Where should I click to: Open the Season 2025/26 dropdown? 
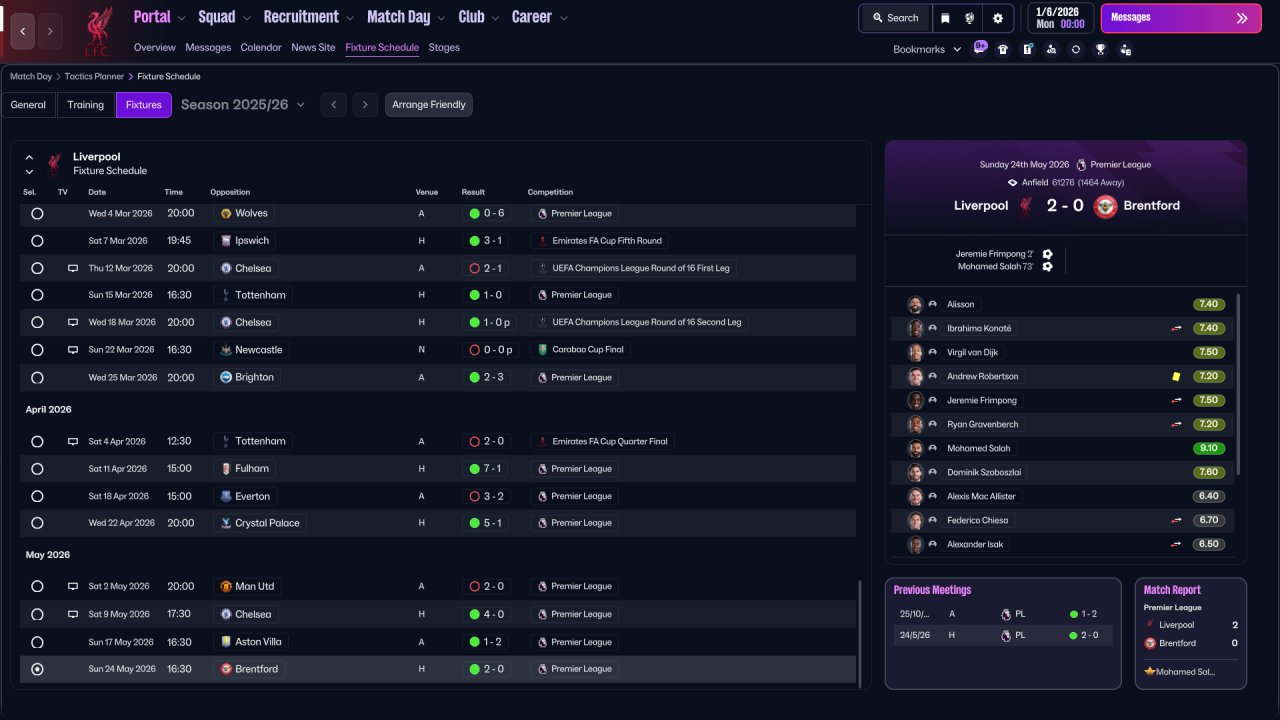(x=243, y=104)
